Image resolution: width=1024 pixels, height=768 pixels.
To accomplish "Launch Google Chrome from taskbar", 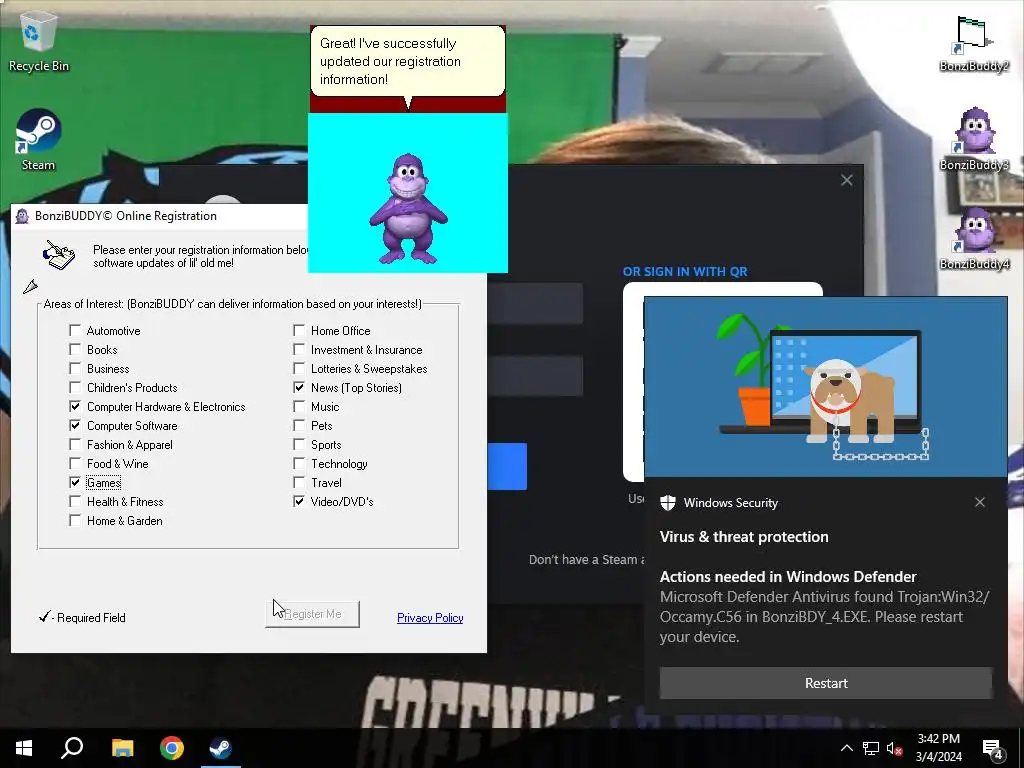I will pos(172,748).
